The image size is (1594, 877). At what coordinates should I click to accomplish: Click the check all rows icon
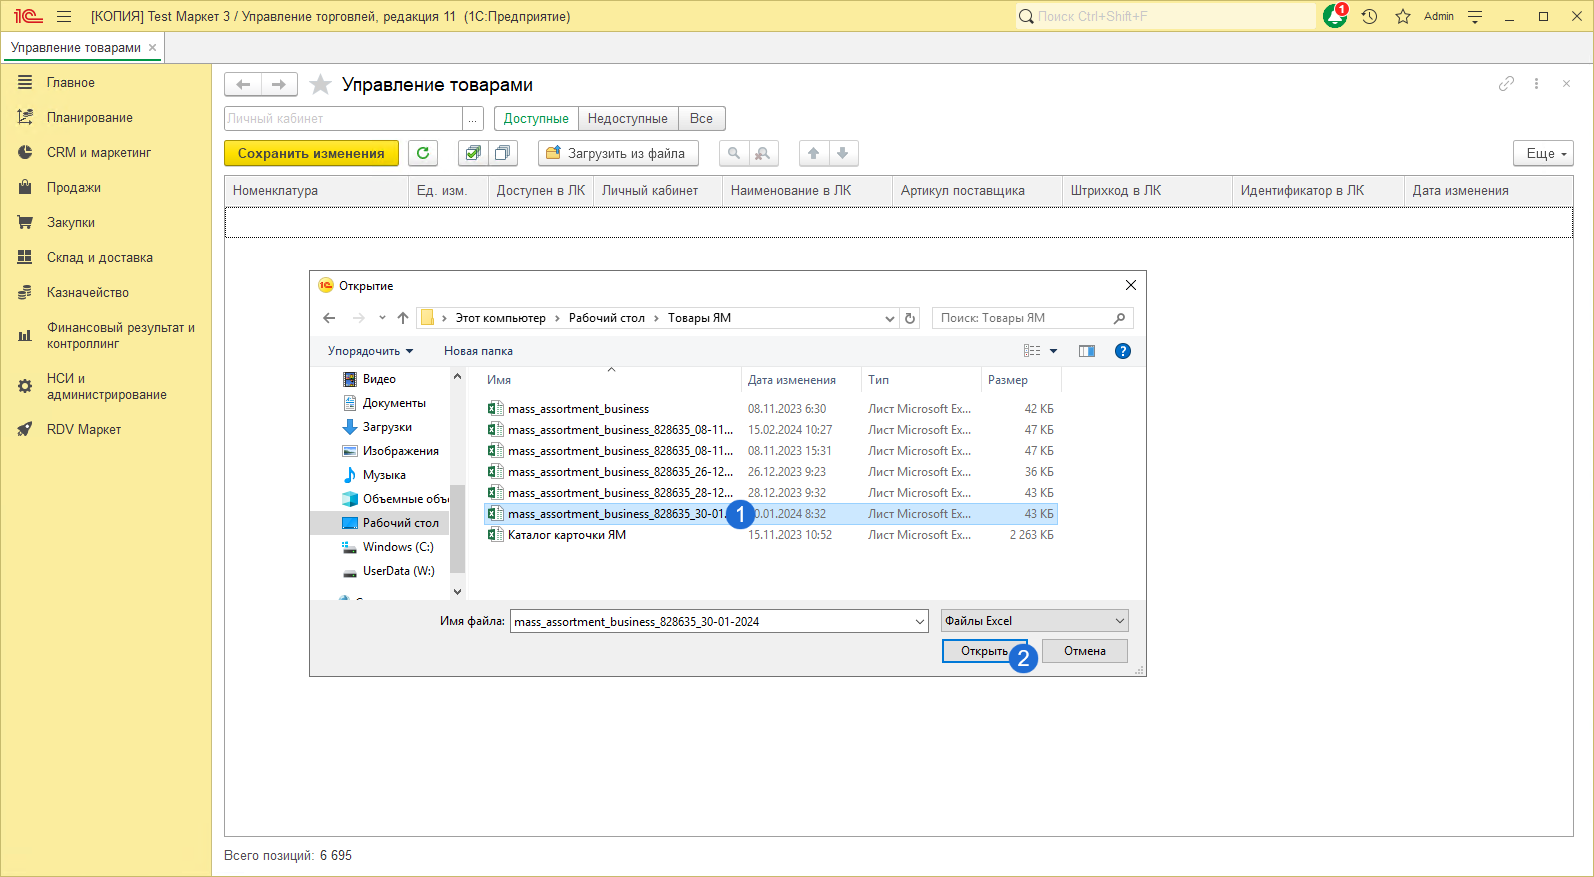coord(473,153)
